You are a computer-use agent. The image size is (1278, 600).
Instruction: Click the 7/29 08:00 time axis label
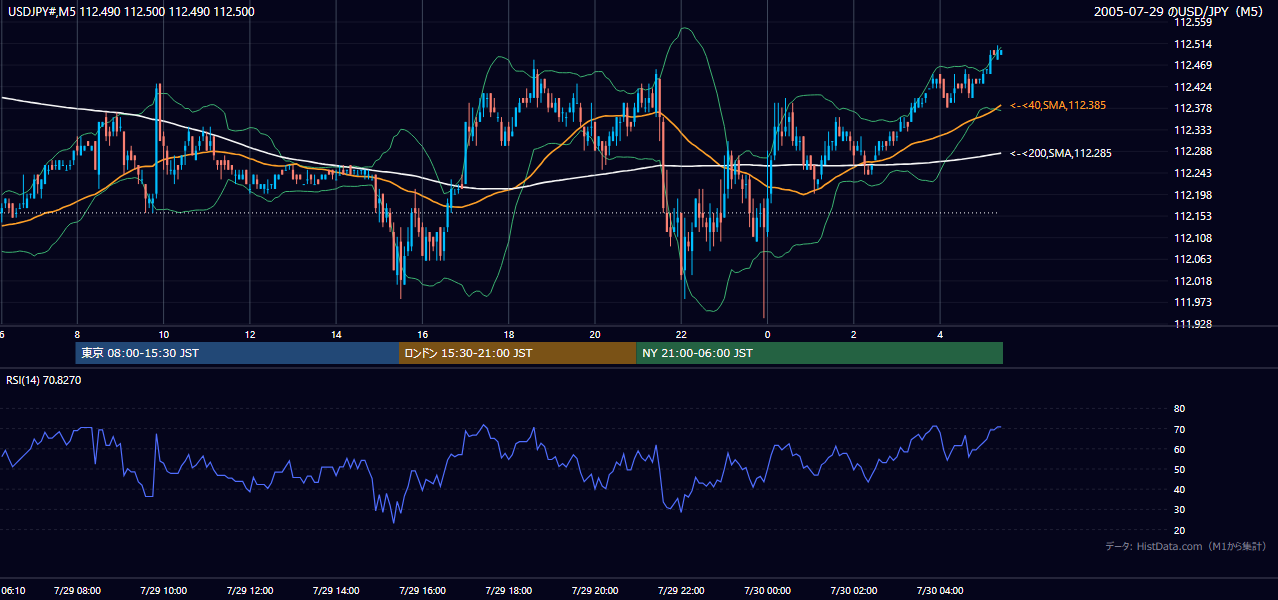(x=77, y=591)
